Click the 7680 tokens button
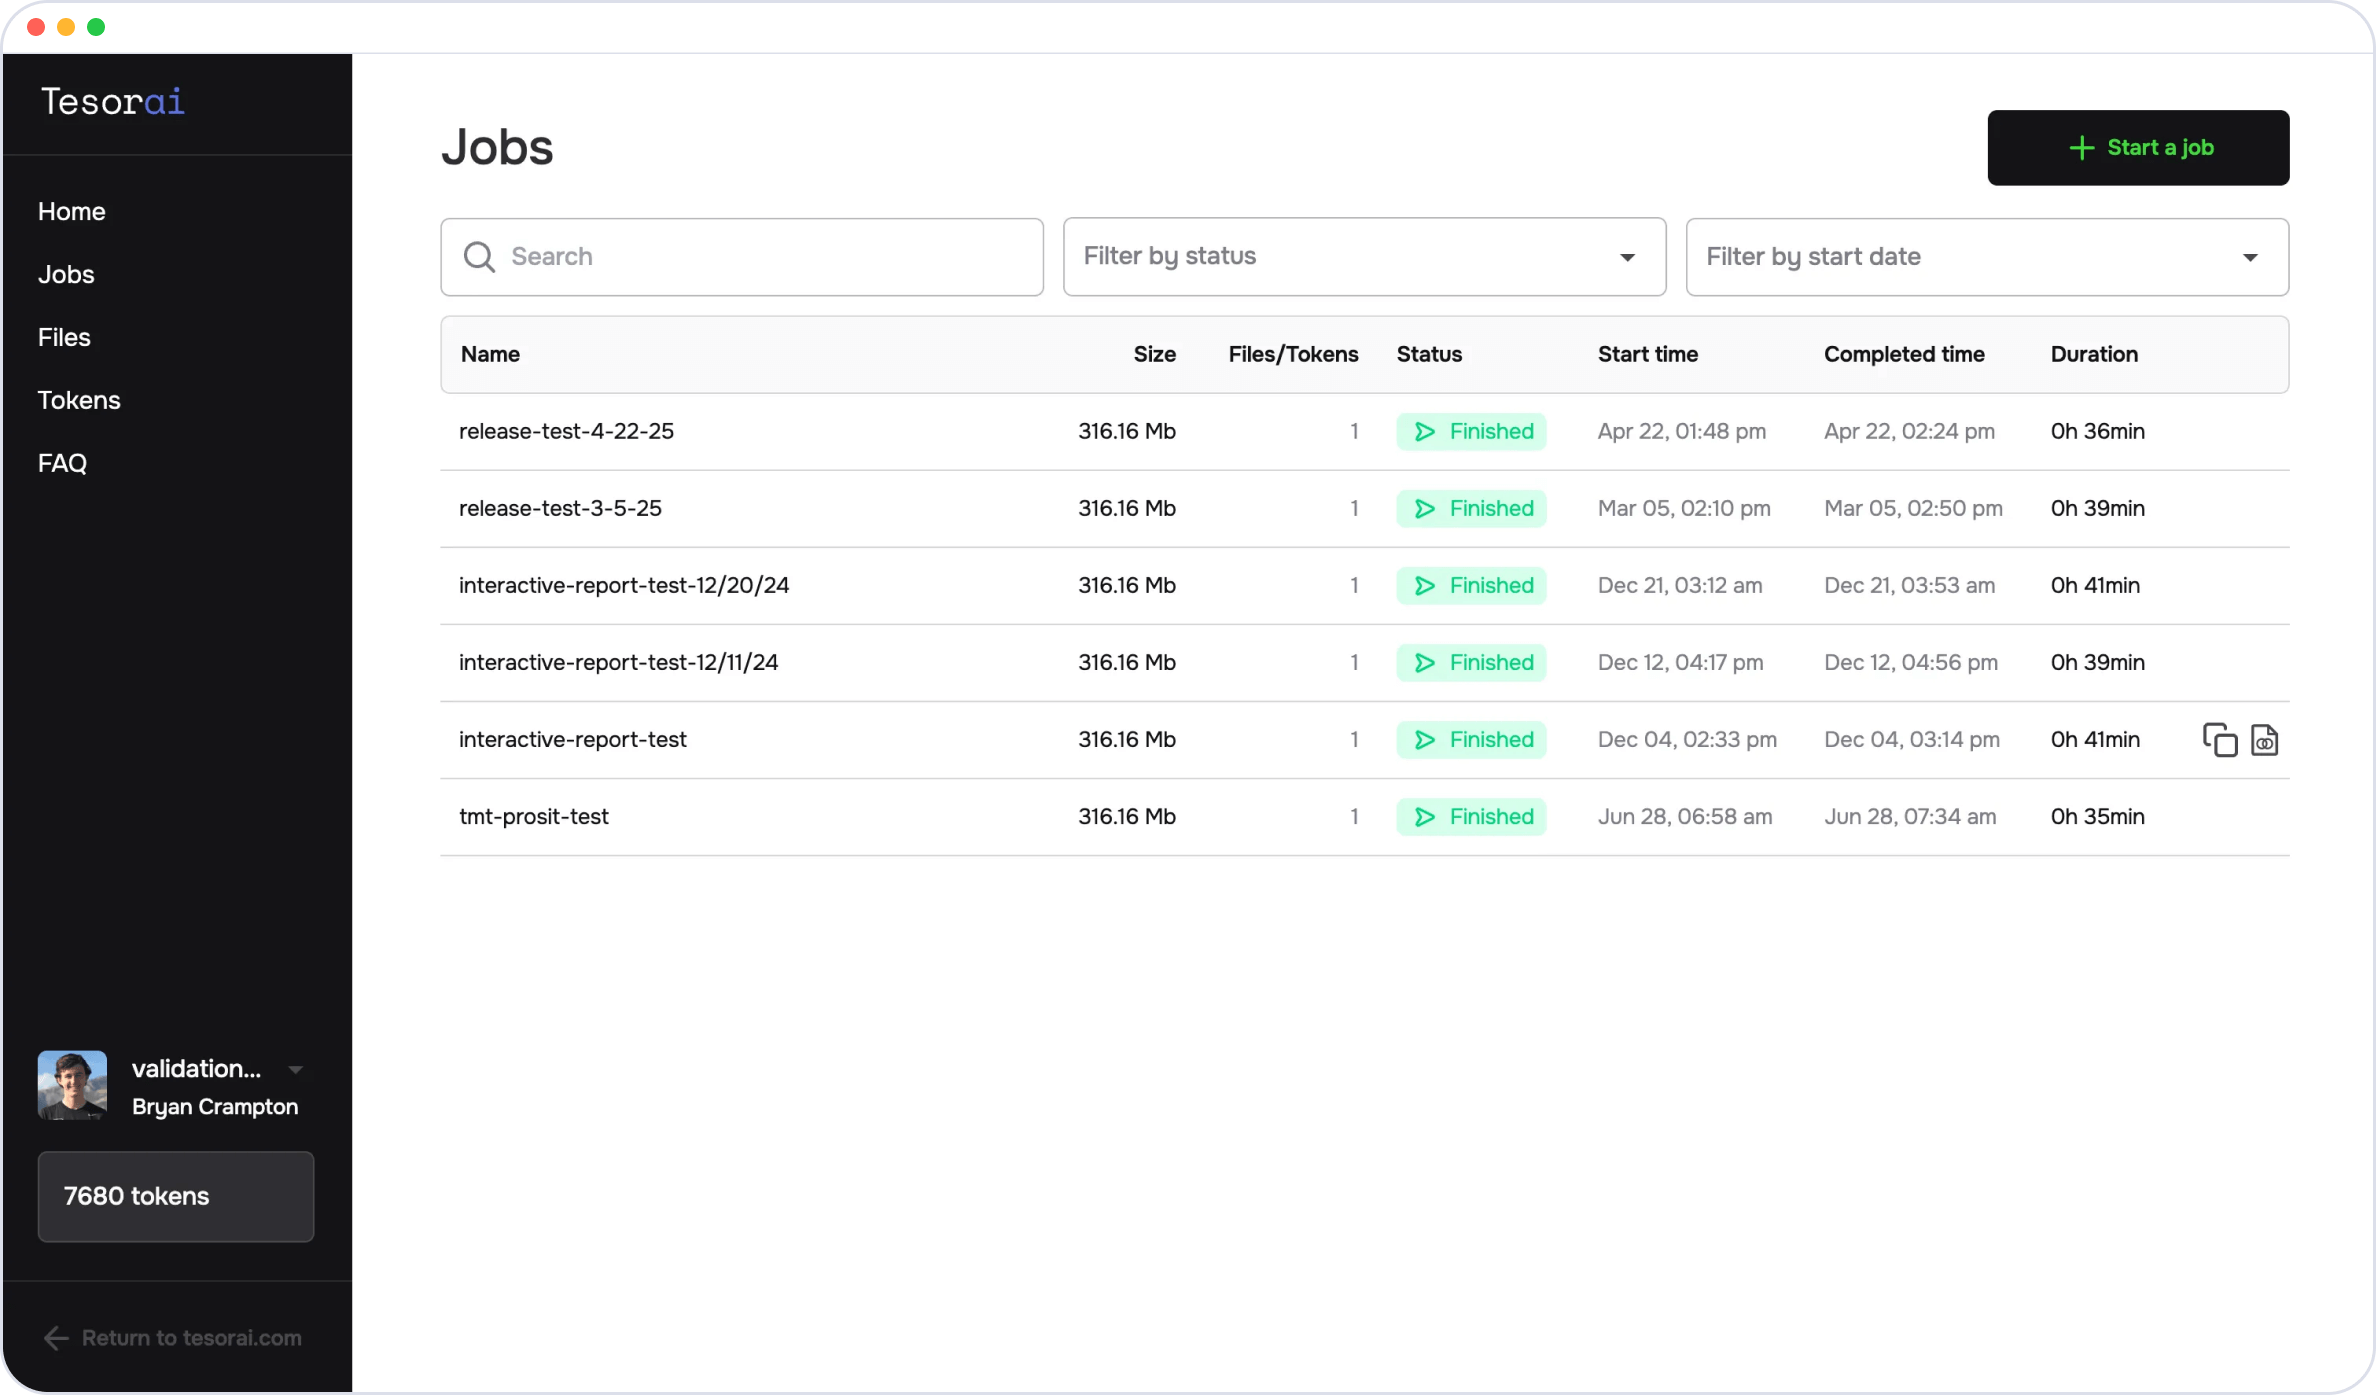Viewport: 2376px width, 1395px height. click(176, 1196)
